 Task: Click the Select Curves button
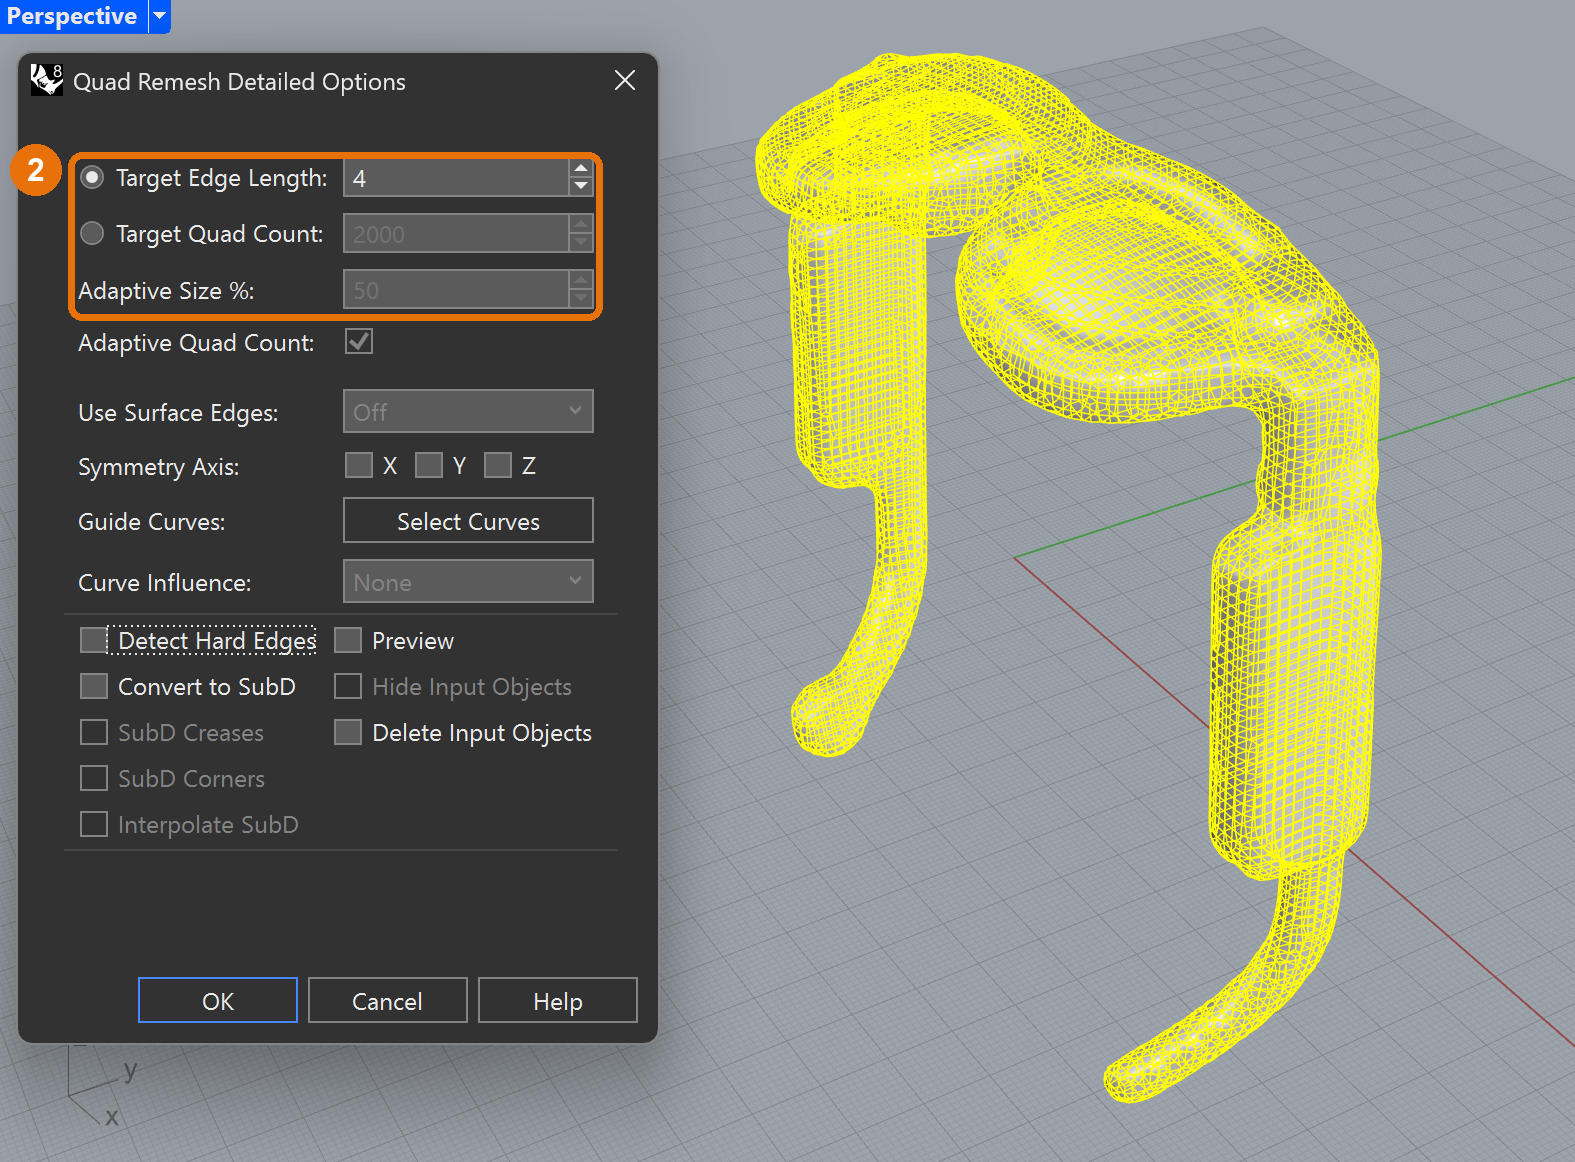coord(468,520)
